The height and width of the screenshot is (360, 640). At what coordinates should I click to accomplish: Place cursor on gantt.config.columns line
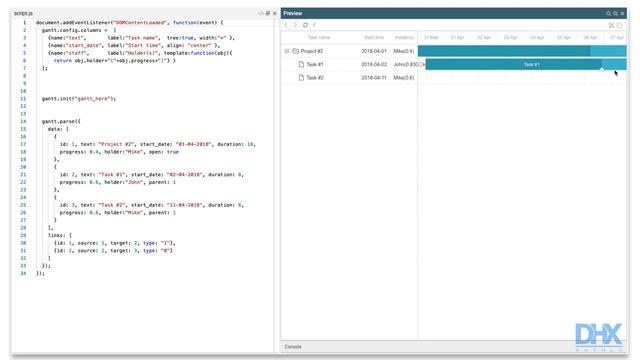point(79,30)
